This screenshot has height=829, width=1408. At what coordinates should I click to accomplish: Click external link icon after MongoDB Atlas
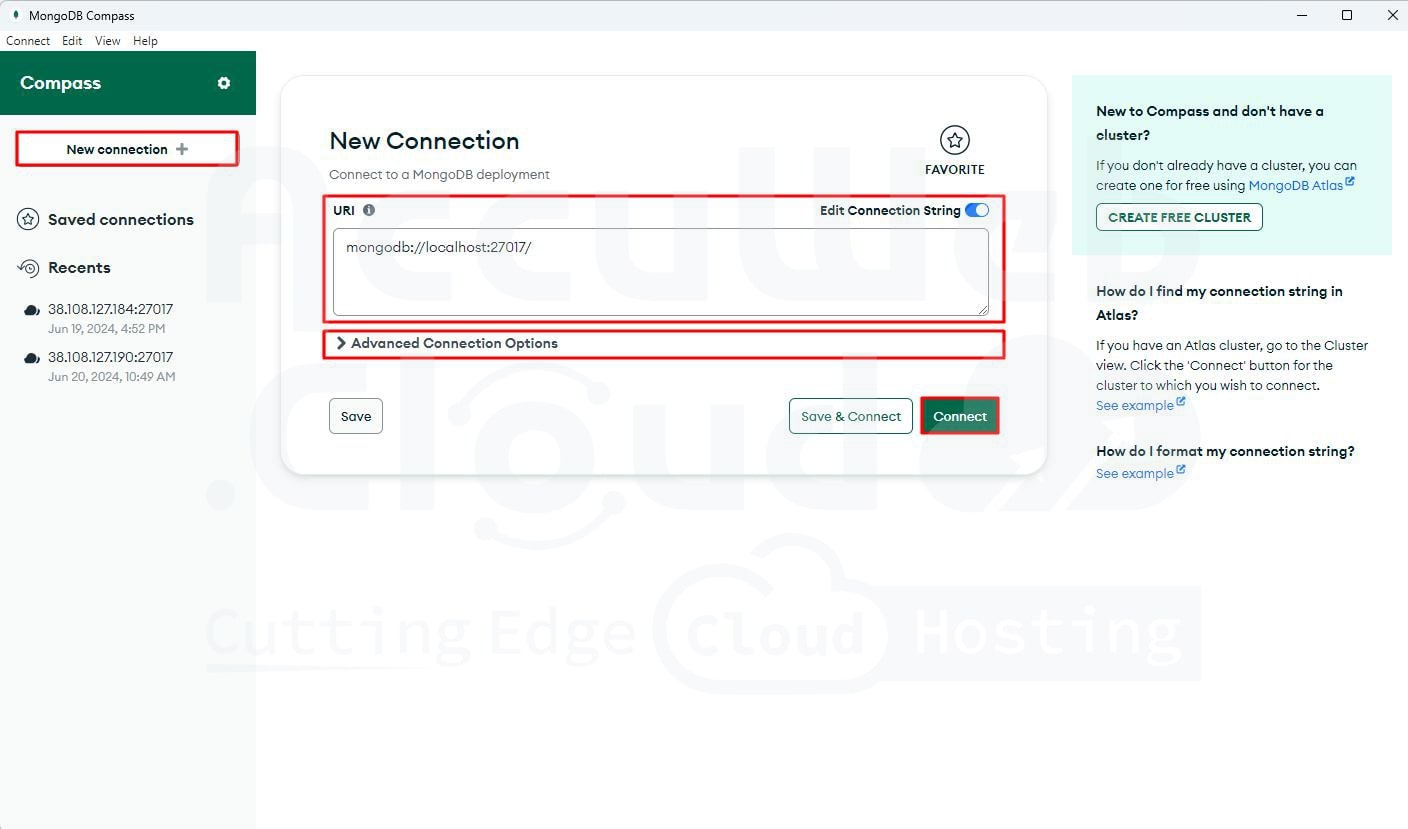click(1350, 182)
